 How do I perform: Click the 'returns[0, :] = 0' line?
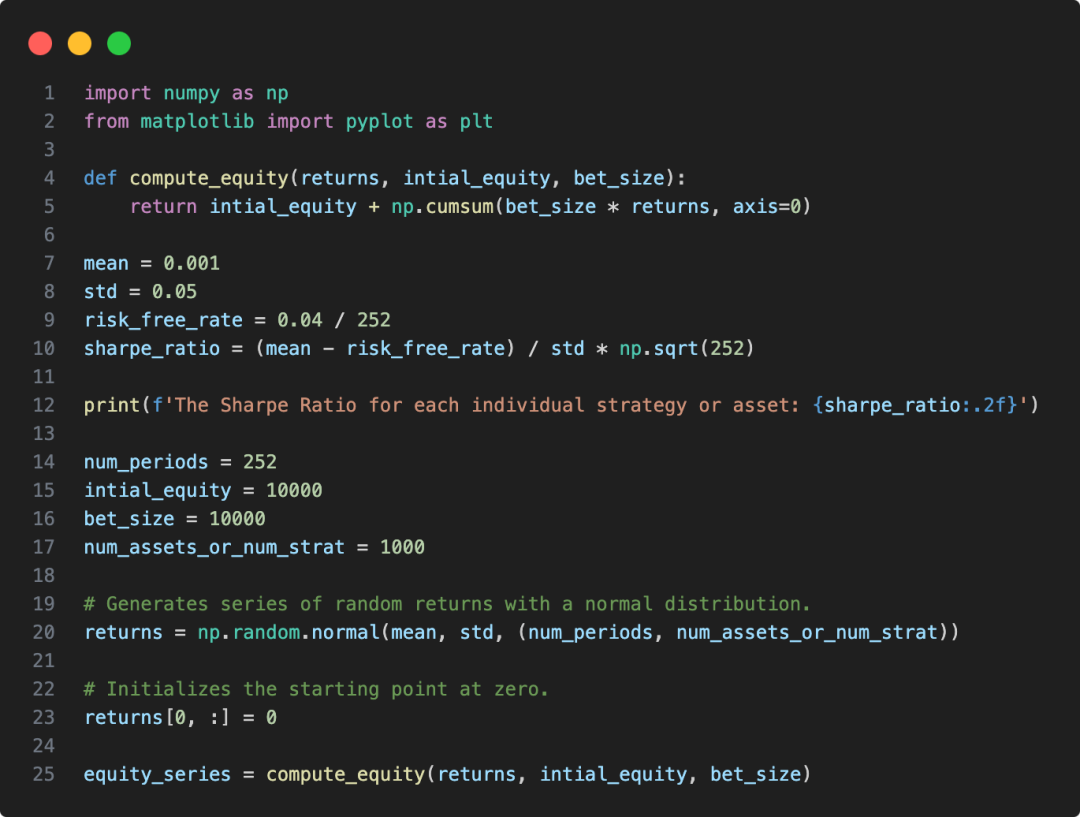(x=180, y=718)
